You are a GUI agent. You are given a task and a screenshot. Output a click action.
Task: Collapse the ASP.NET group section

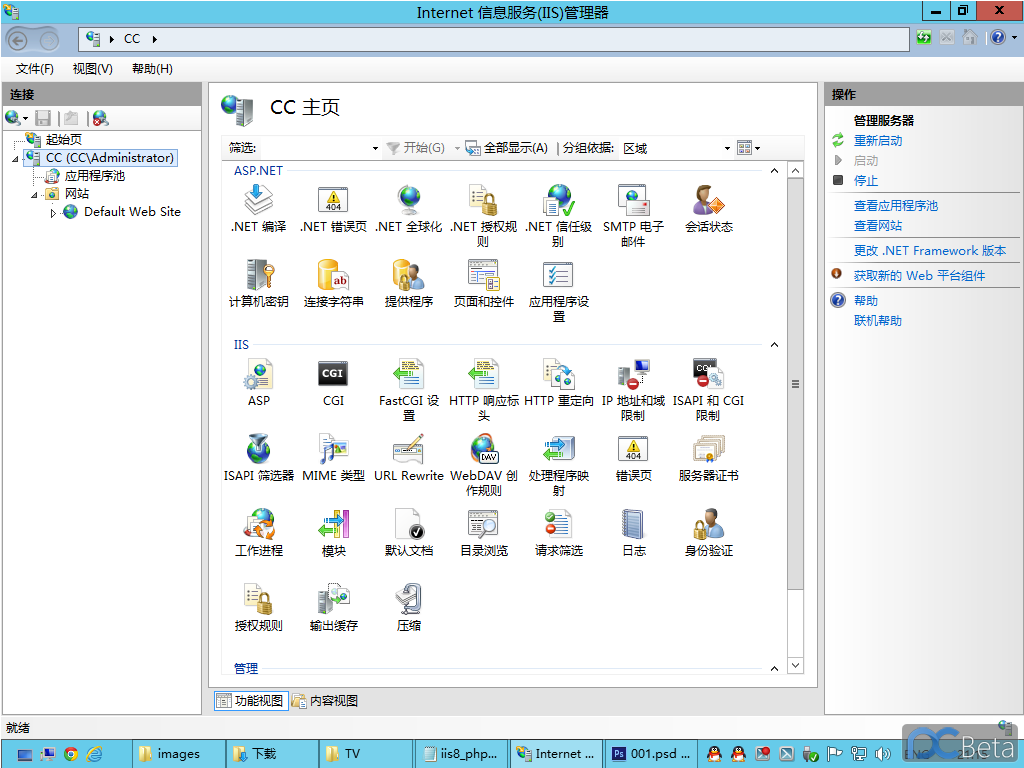[773, 171]
